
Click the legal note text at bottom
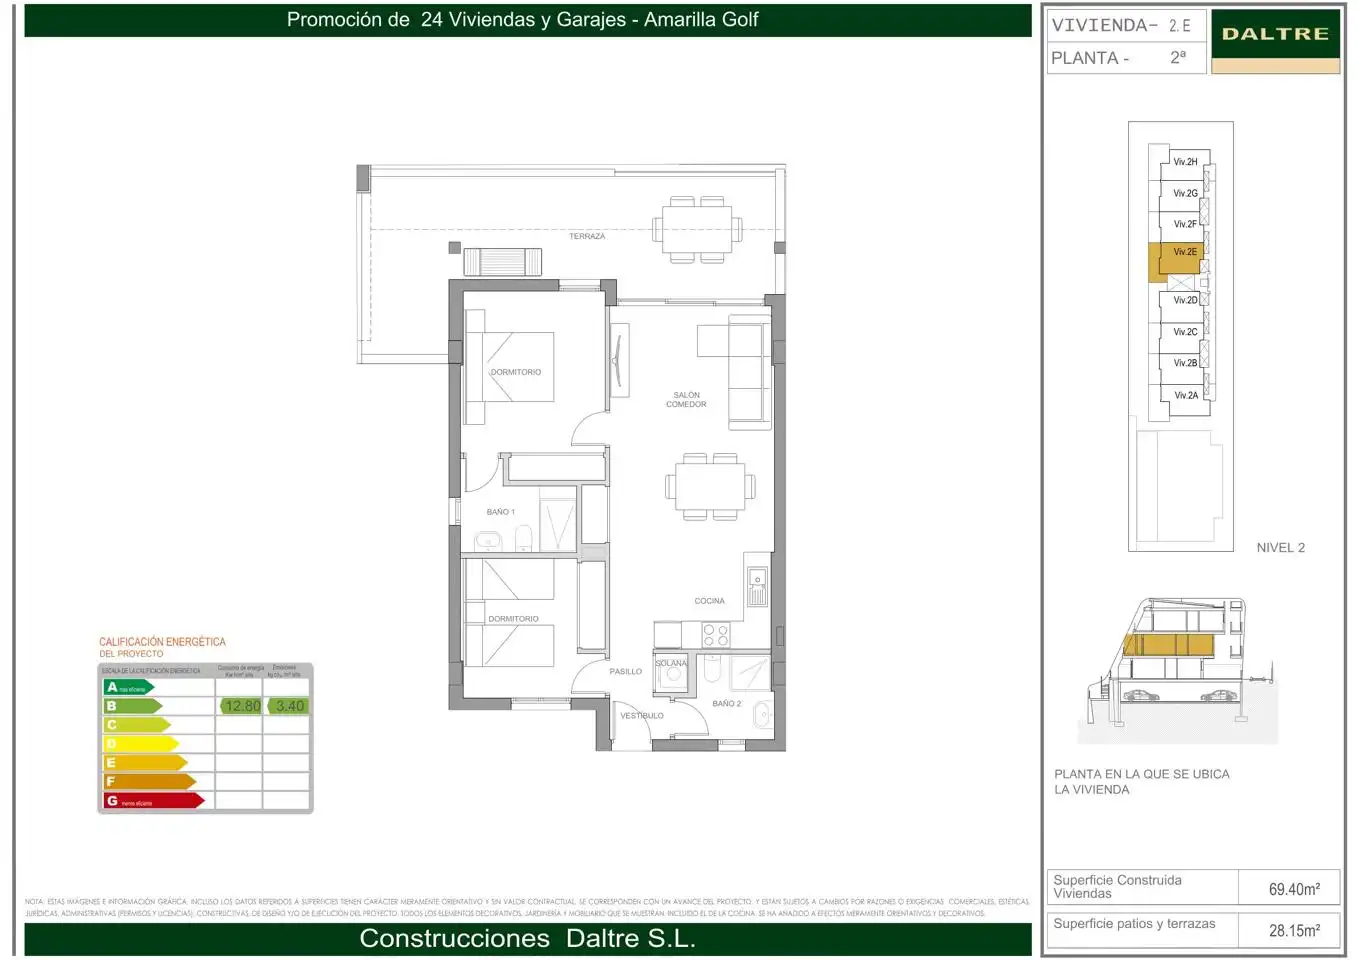coord(527,907)
